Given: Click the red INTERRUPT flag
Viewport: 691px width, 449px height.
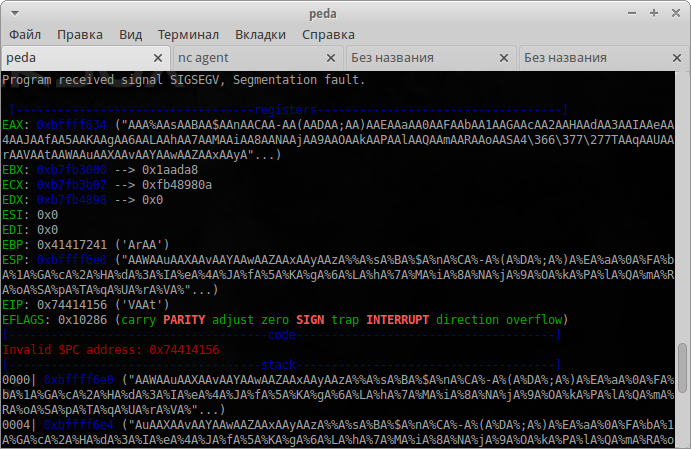Looking at the screenshot, I should [x=398, y=320].
